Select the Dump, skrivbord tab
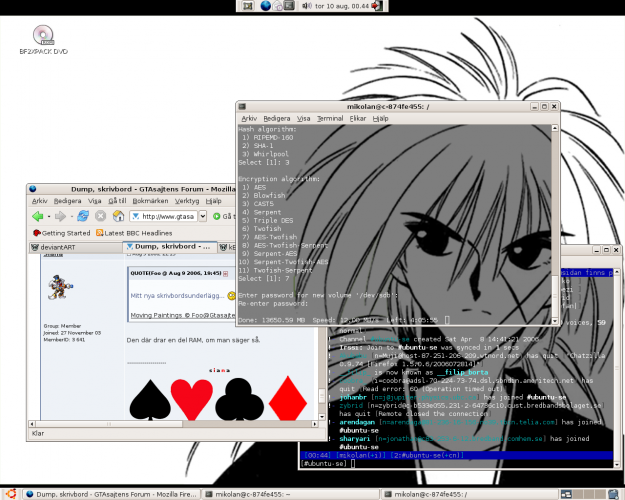The width and height of the screenshot is (625, 500). (x=170, y=246)
